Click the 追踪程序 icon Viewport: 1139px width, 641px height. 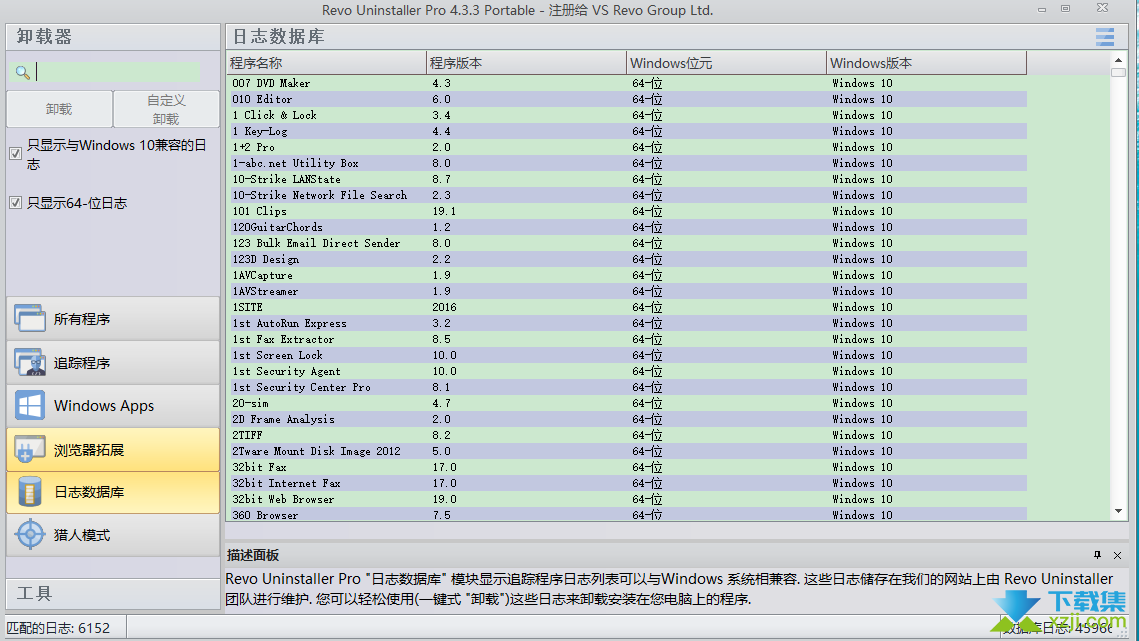(x=30, y=362)
